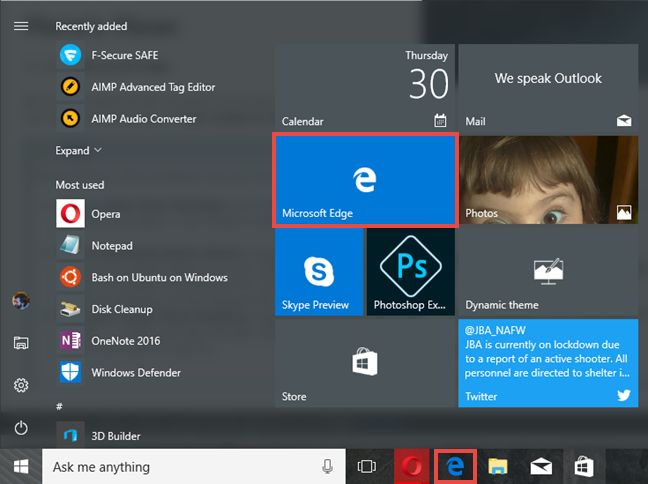648x484 pixels.
Task: Click the # alphabet section header
Action: coord(59,406)
